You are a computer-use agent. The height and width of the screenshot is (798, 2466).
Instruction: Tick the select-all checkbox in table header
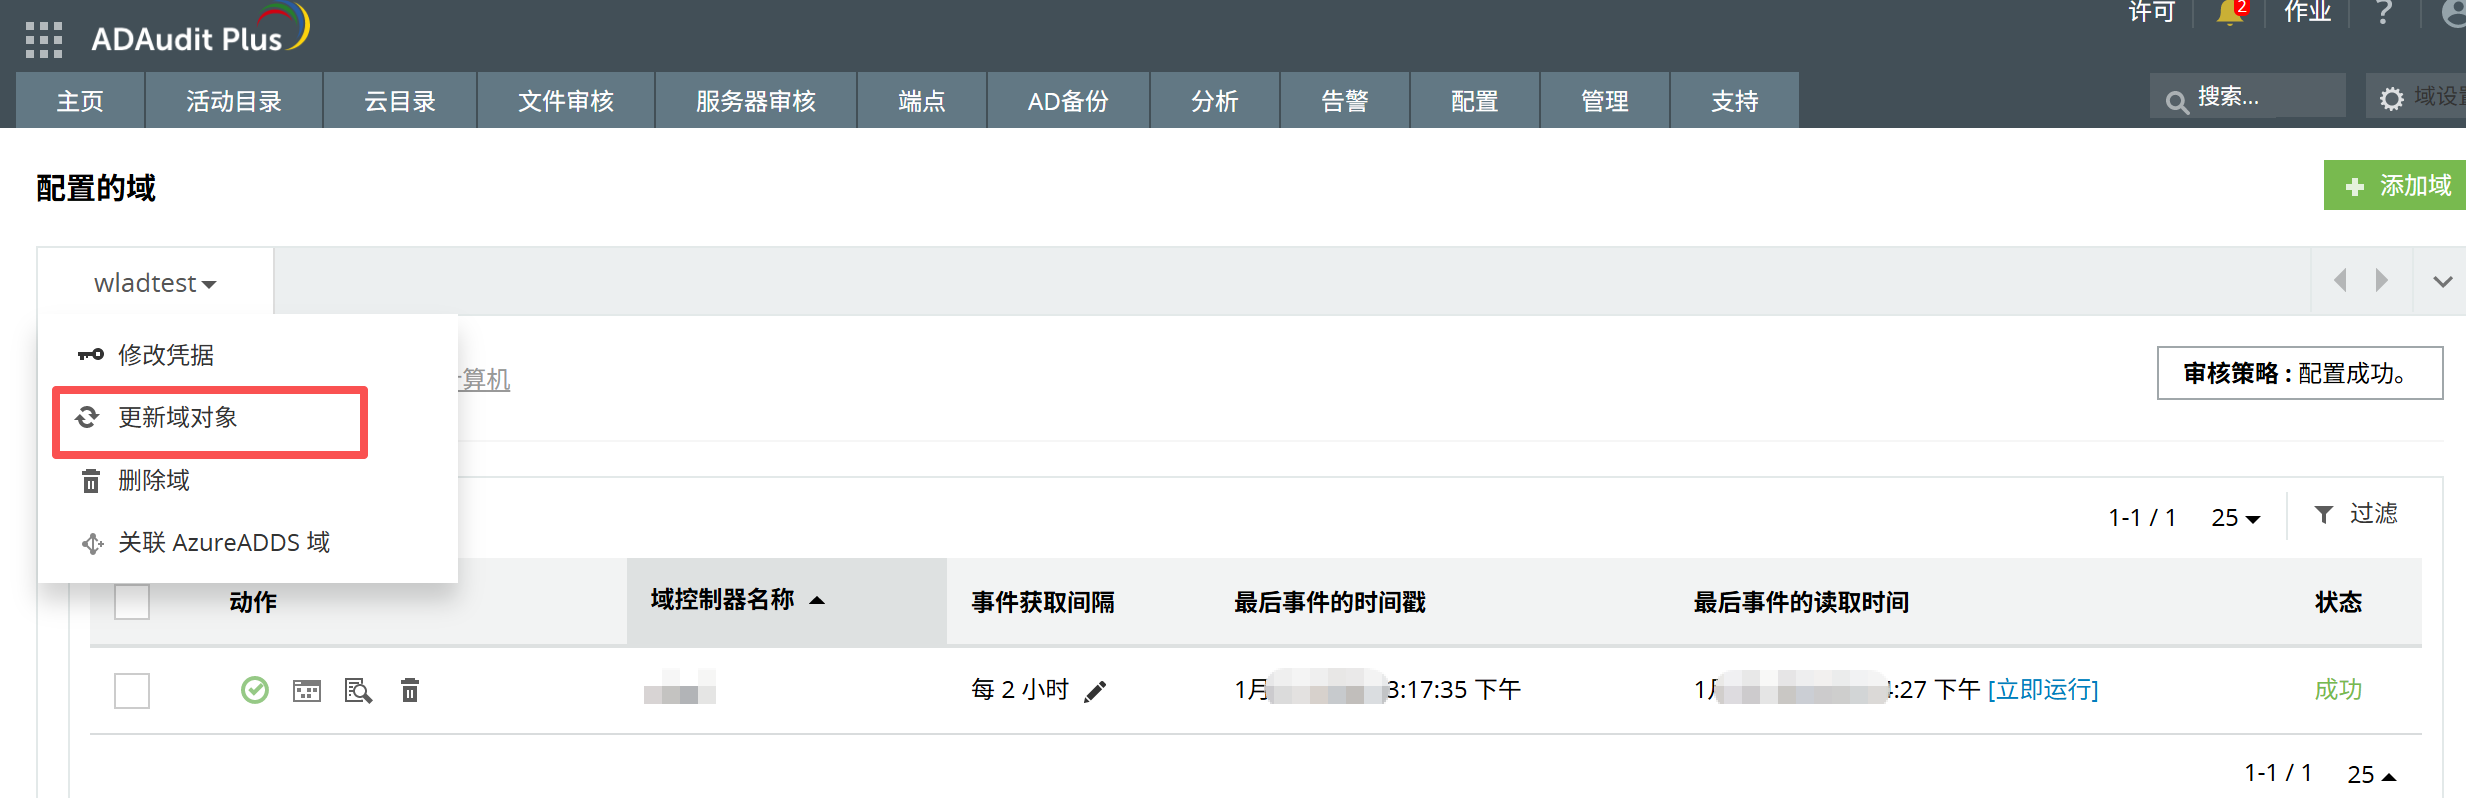pos(132,602)
